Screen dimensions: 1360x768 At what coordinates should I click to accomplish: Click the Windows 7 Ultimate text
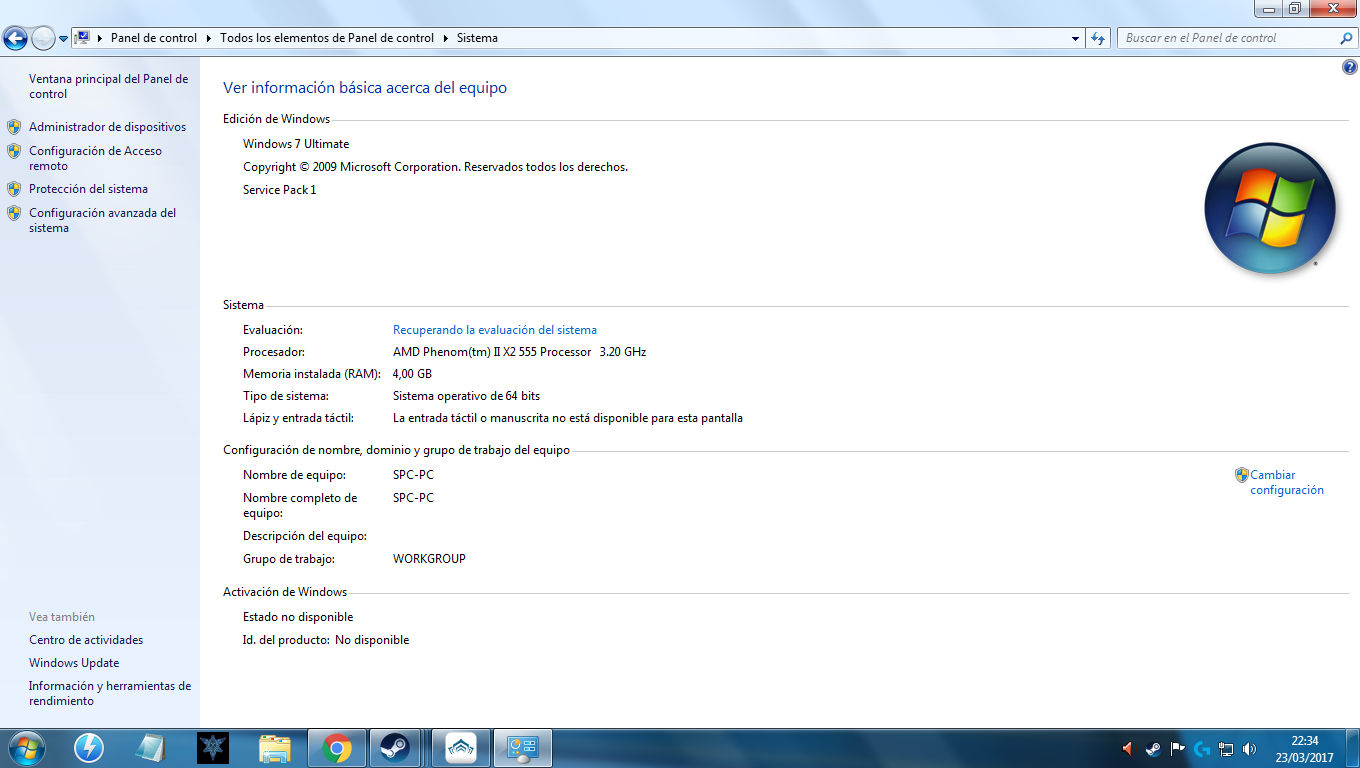tap(296, 144)
